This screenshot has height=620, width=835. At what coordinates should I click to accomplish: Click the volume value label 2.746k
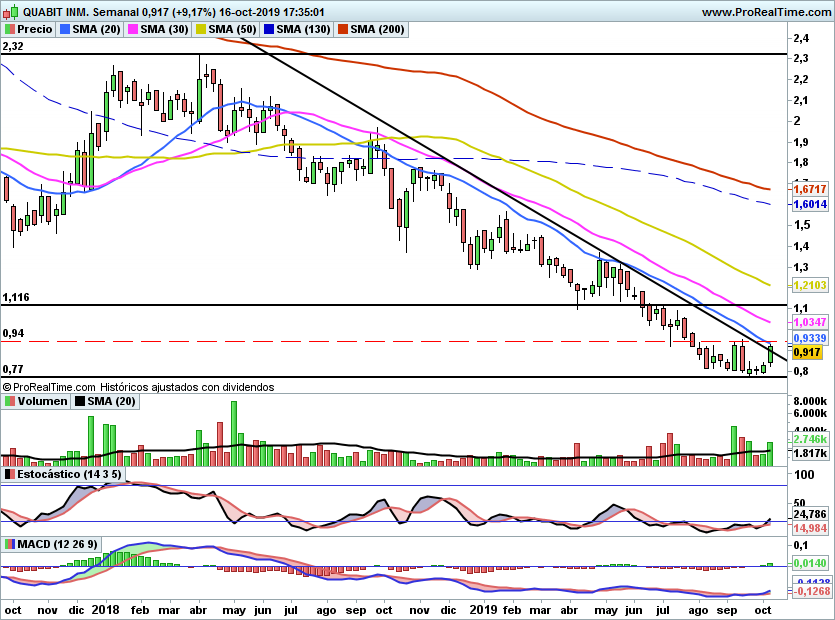pyautogui.click(x=810, y=439)
